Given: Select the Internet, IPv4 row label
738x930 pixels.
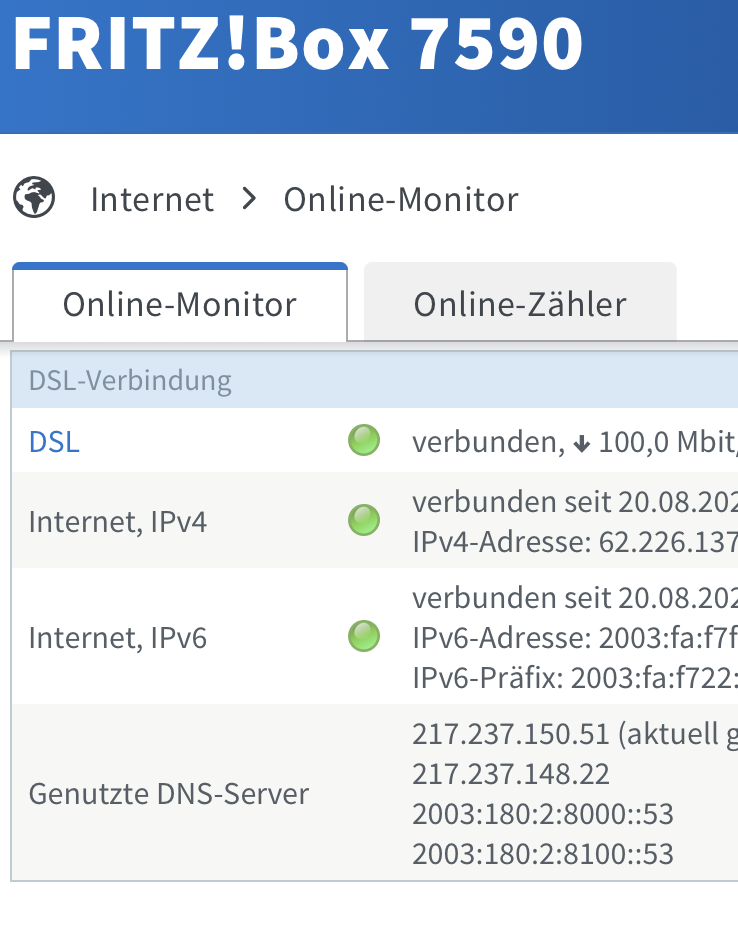Looking at the screenshot, I should 117,522.
